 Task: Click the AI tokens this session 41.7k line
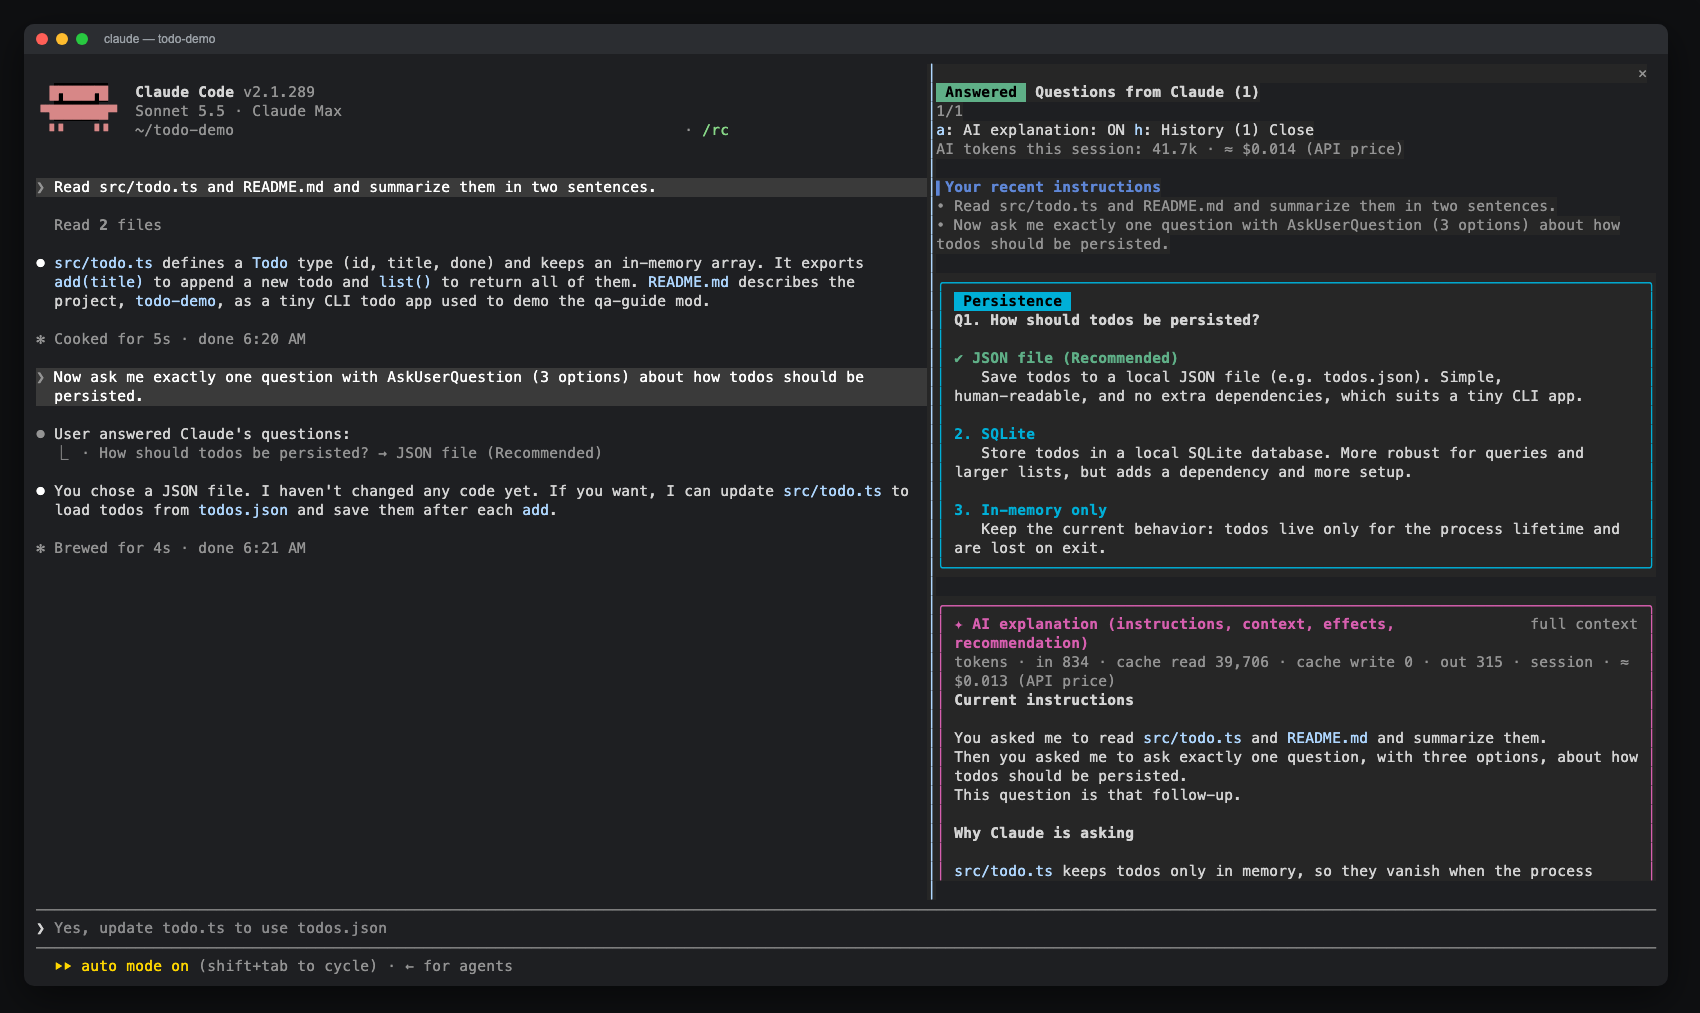[x=1170, y=149]
